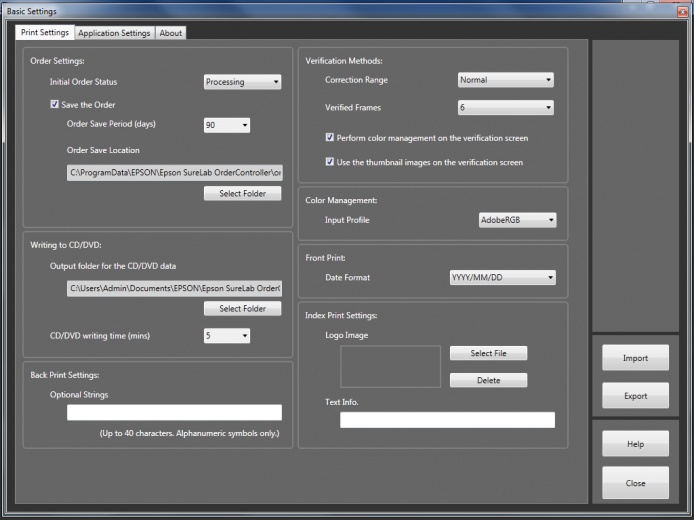Switch to the Print Settings tab

pyautogui.click(x=45, y=32)
